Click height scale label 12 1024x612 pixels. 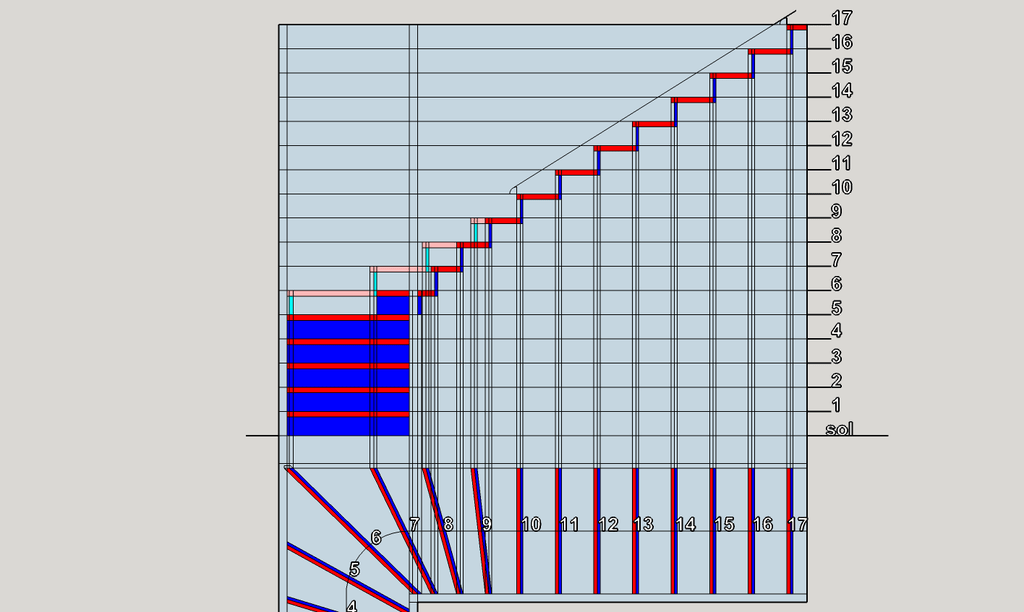coord(842,139)
